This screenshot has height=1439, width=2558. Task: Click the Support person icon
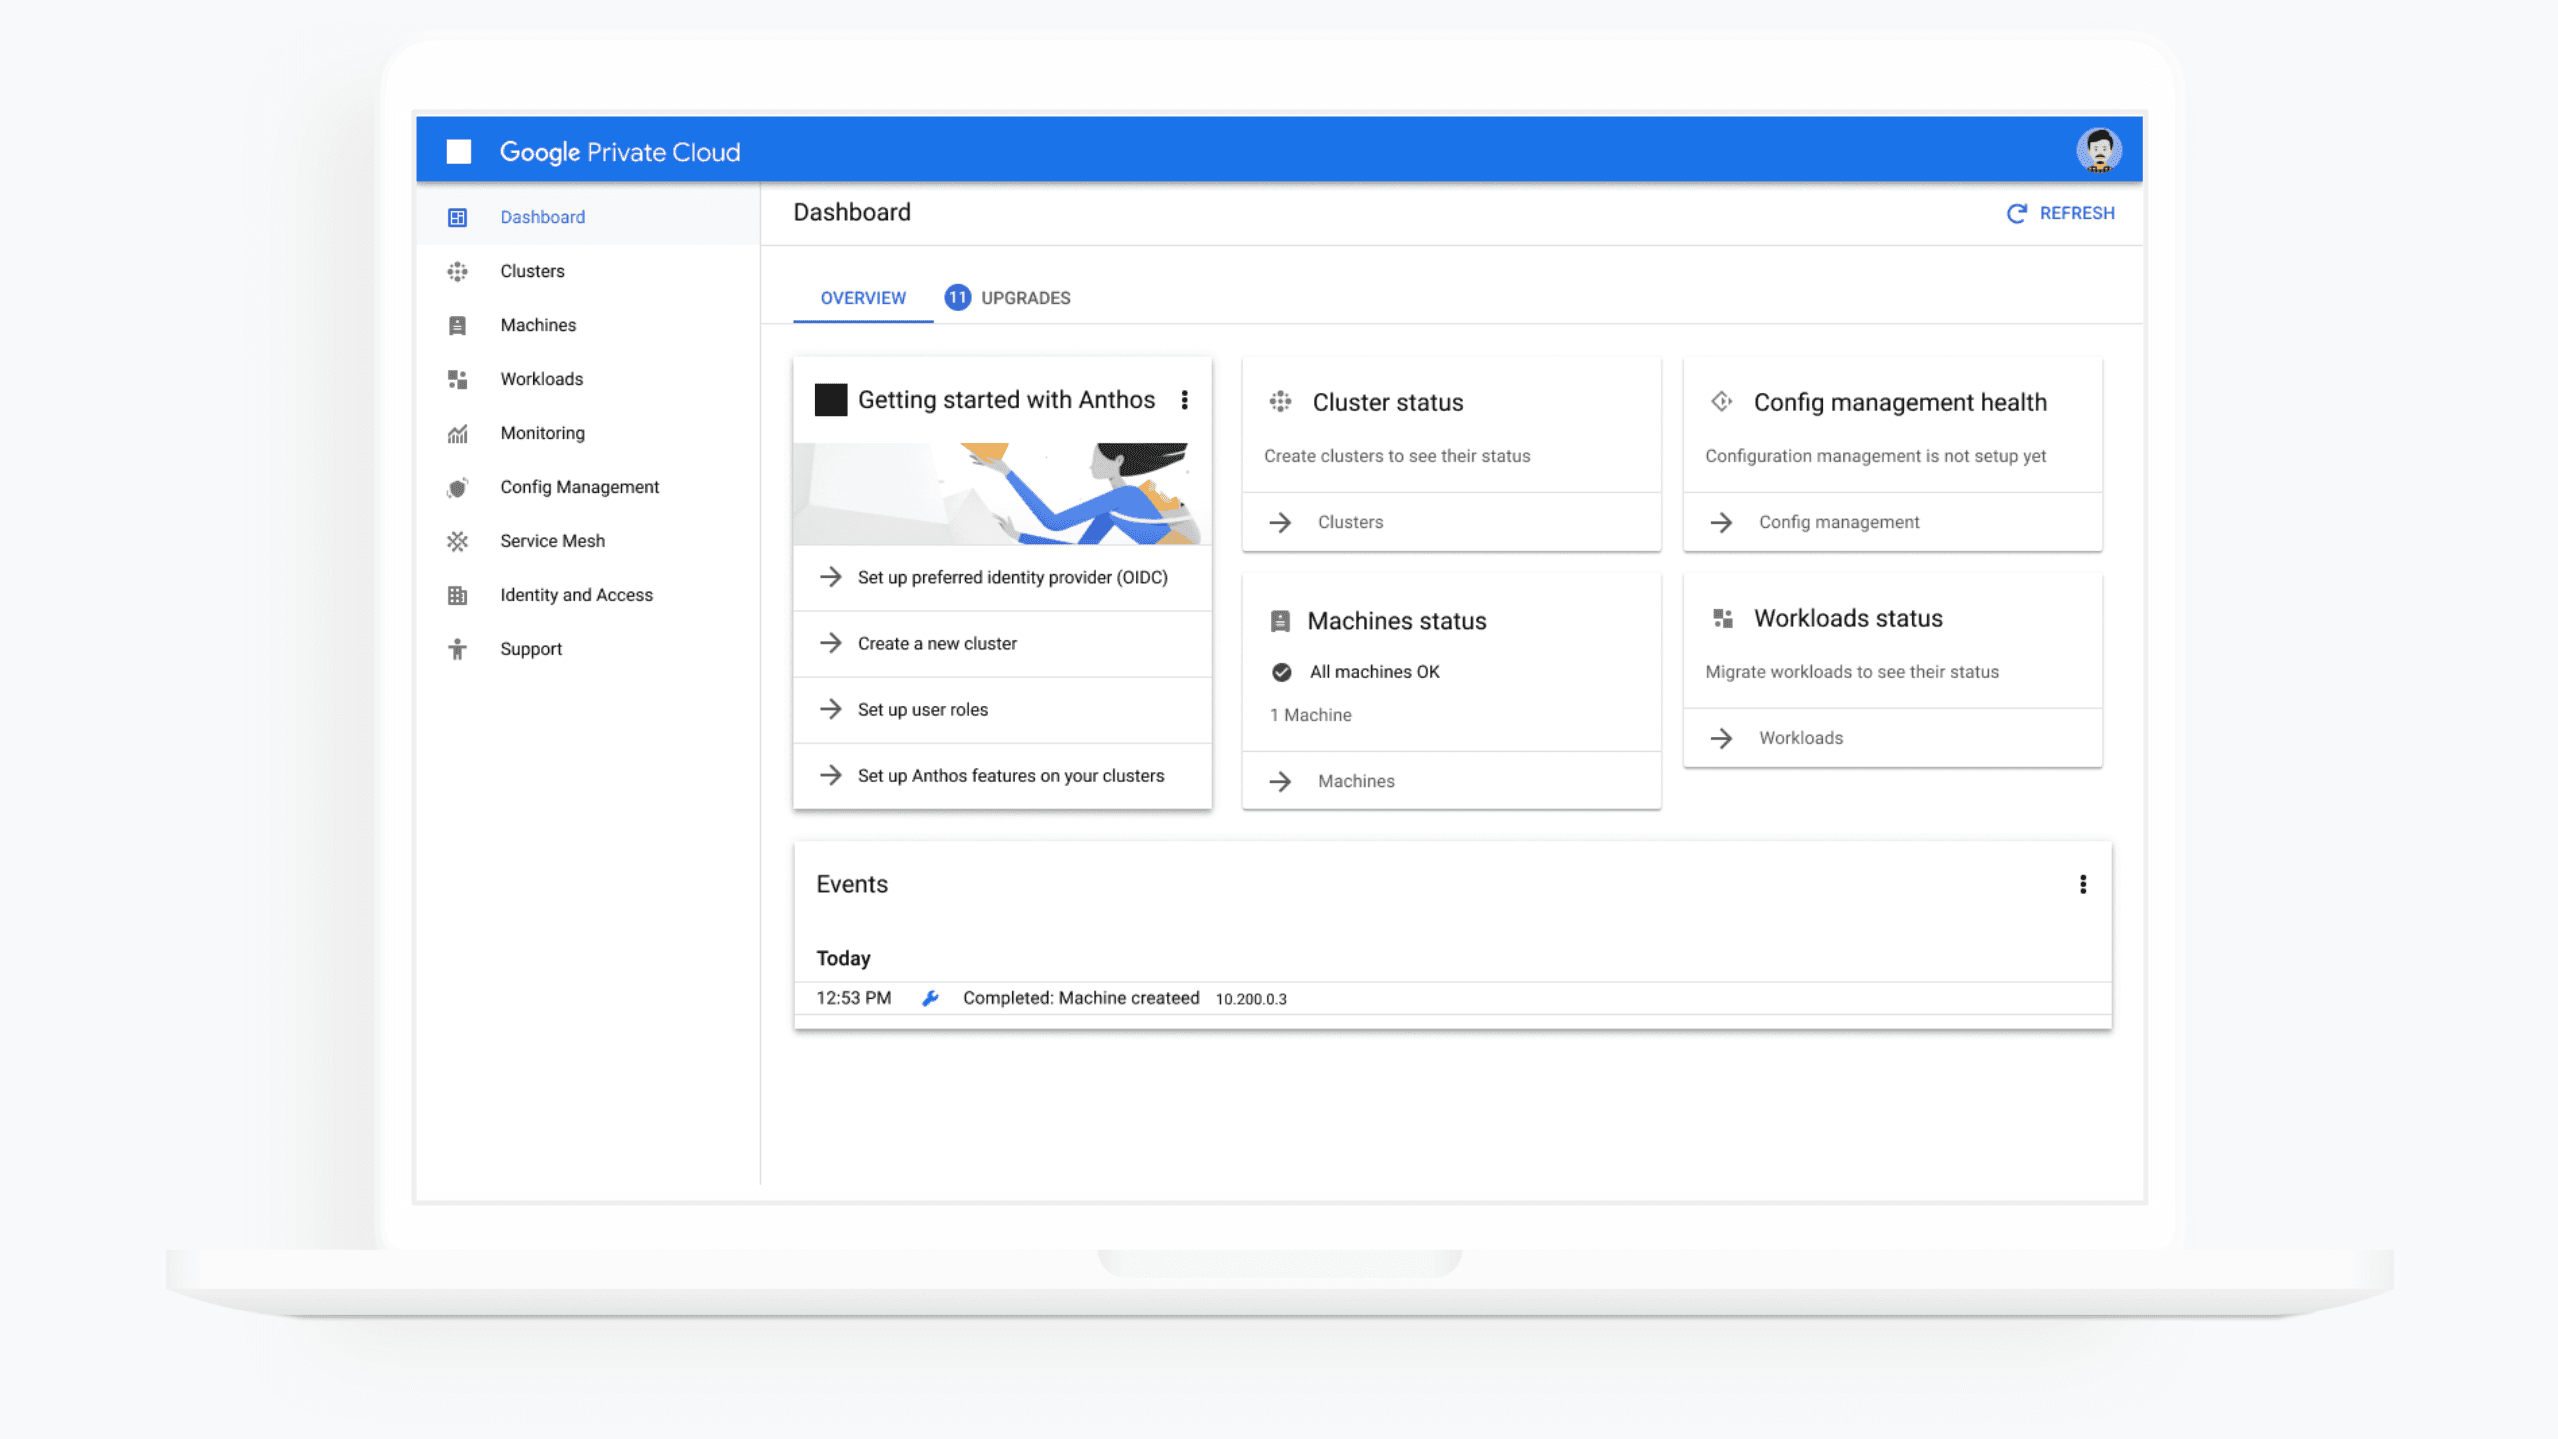pyautogui.click(x=457, y=649)
